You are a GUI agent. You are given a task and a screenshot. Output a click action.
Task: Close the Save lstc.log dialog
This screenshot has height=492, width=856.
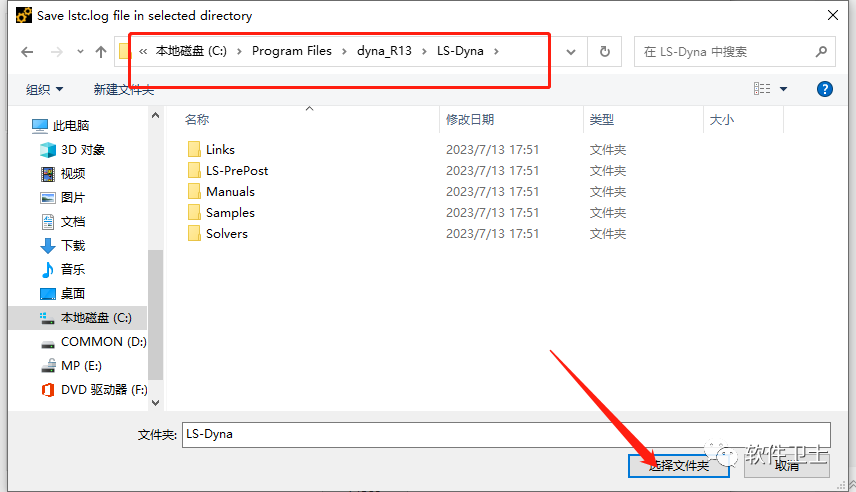[x=833, y=15]
